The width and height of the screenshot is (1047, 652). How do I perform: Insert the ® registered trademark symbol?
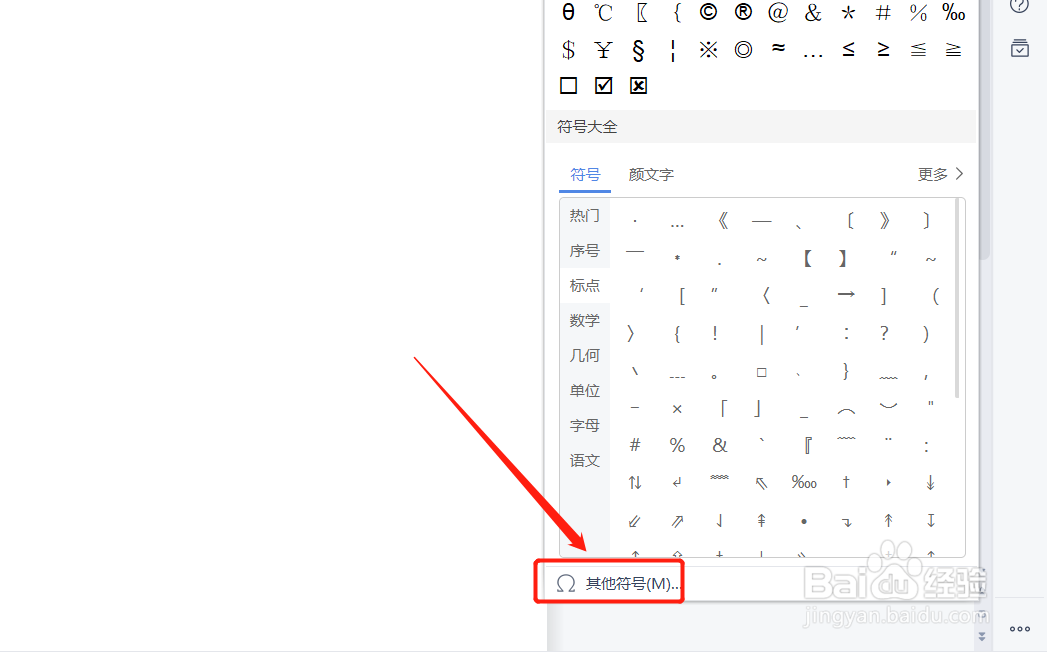point(743,12)
